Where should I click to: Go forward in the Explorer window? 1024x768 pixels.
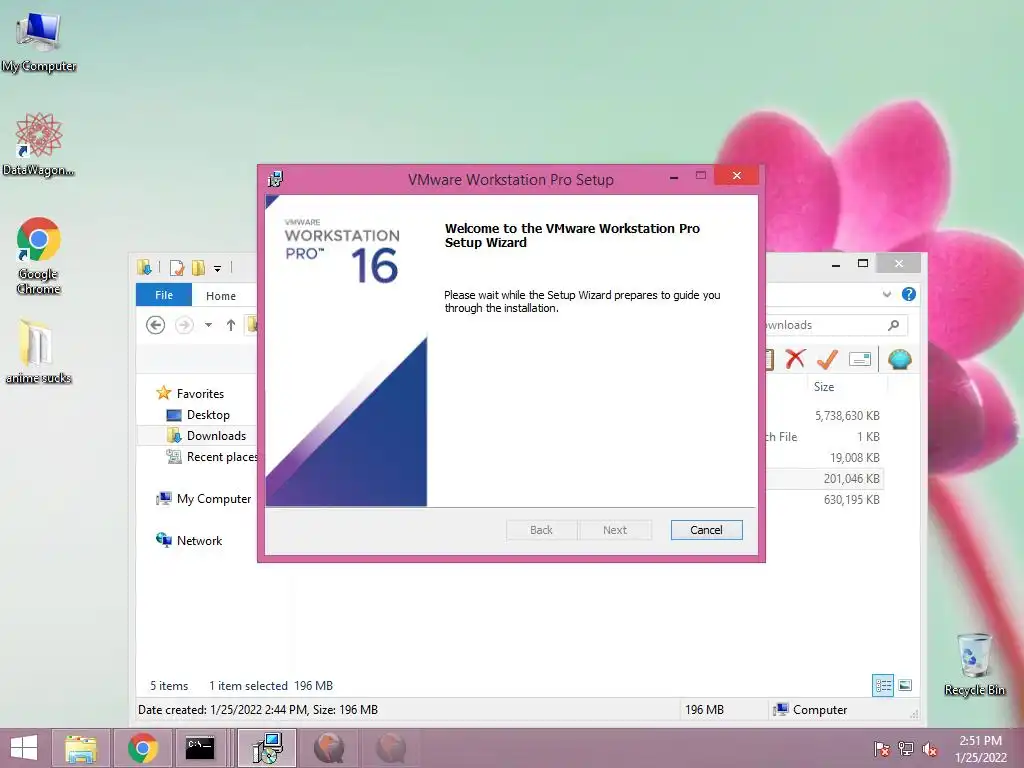(x=184, y=325)
